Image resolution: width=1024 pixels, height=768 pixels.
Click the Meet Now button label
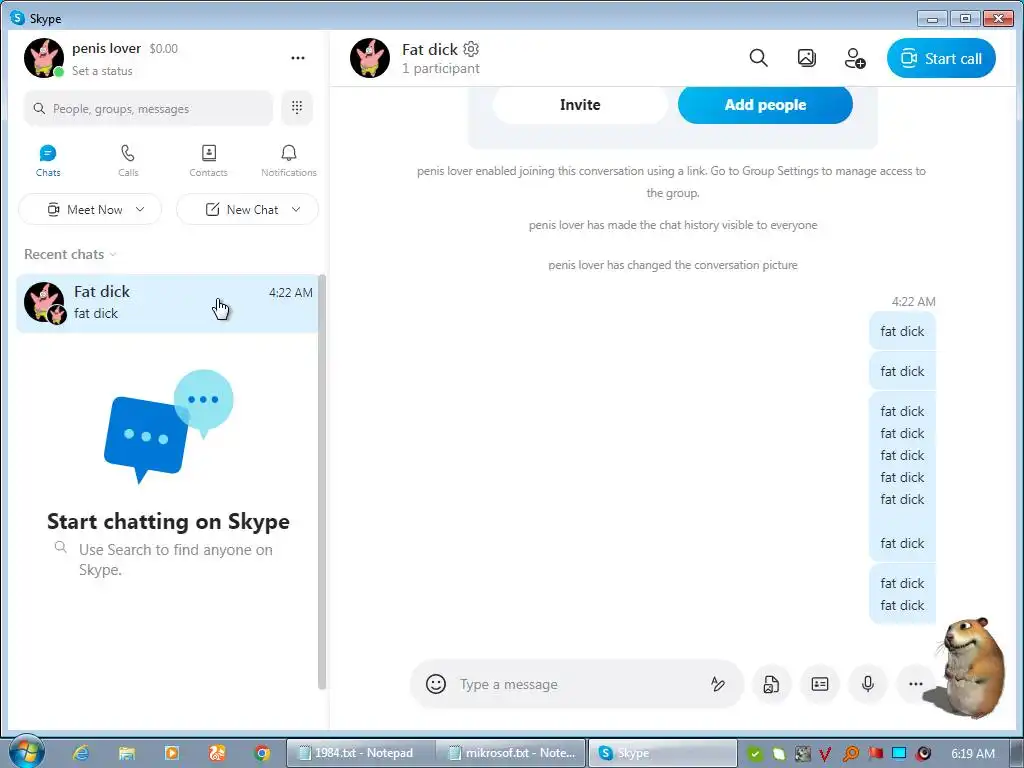[95, 210]
